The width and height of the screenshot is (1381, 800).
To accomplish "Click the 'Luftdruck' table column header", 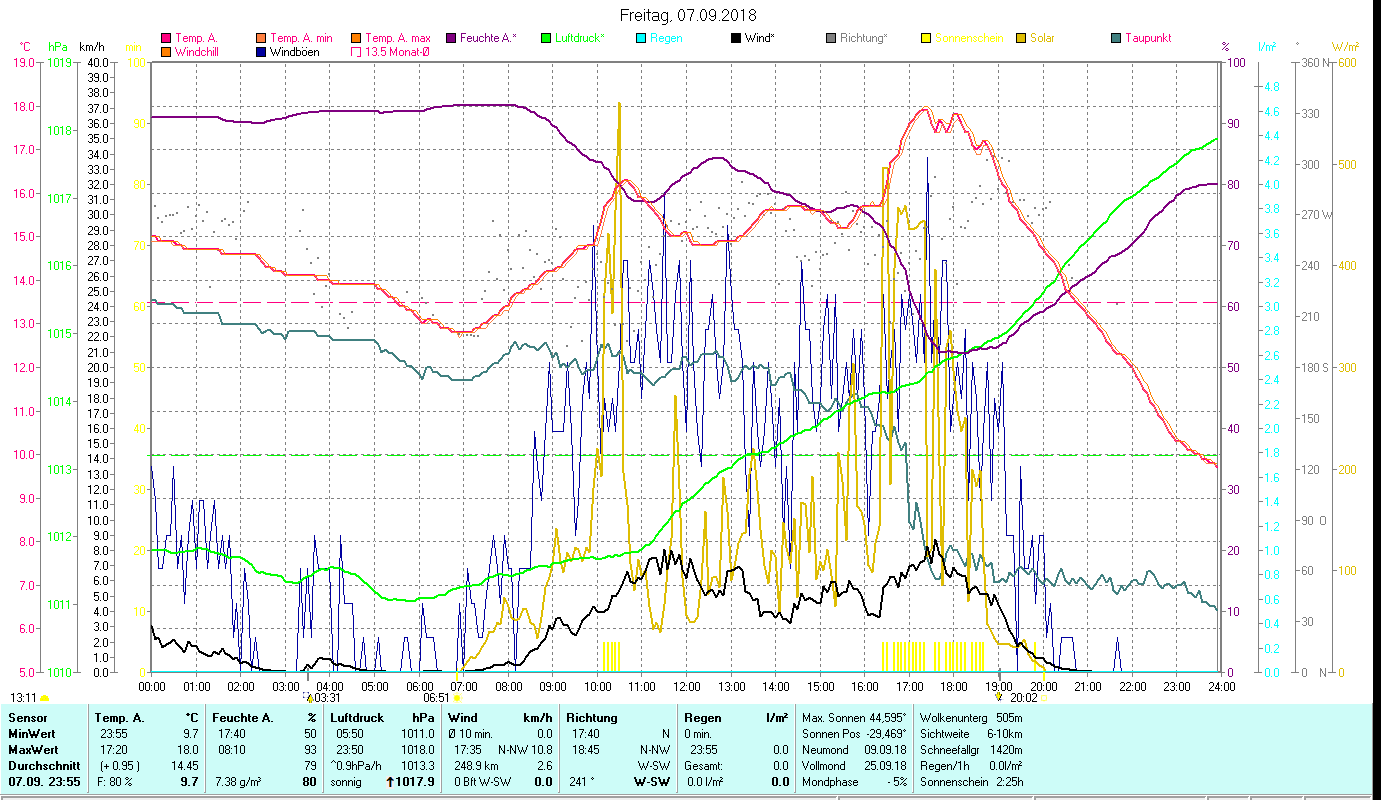I will pos(358,718).
